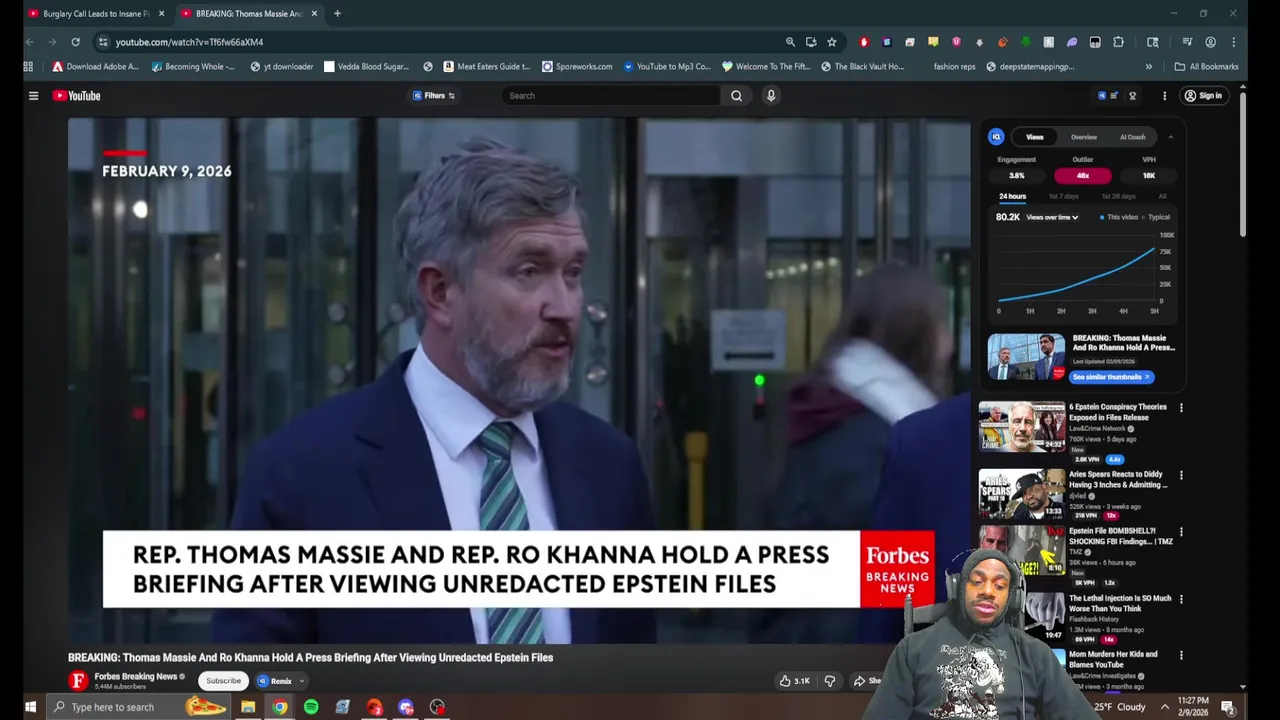This screenshot has height=720, width=1280.
Task: Open the Forbes channel avatar
Action: (78, 681)
